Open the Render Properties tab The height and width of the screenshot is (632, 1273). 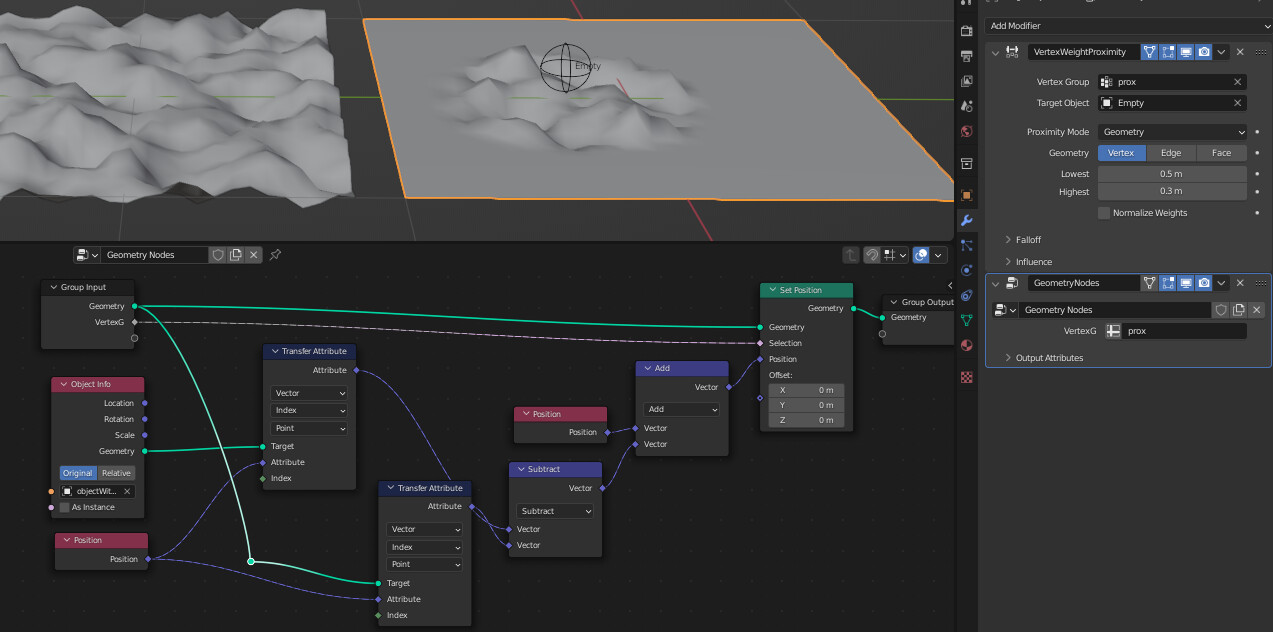coord(965,30)
